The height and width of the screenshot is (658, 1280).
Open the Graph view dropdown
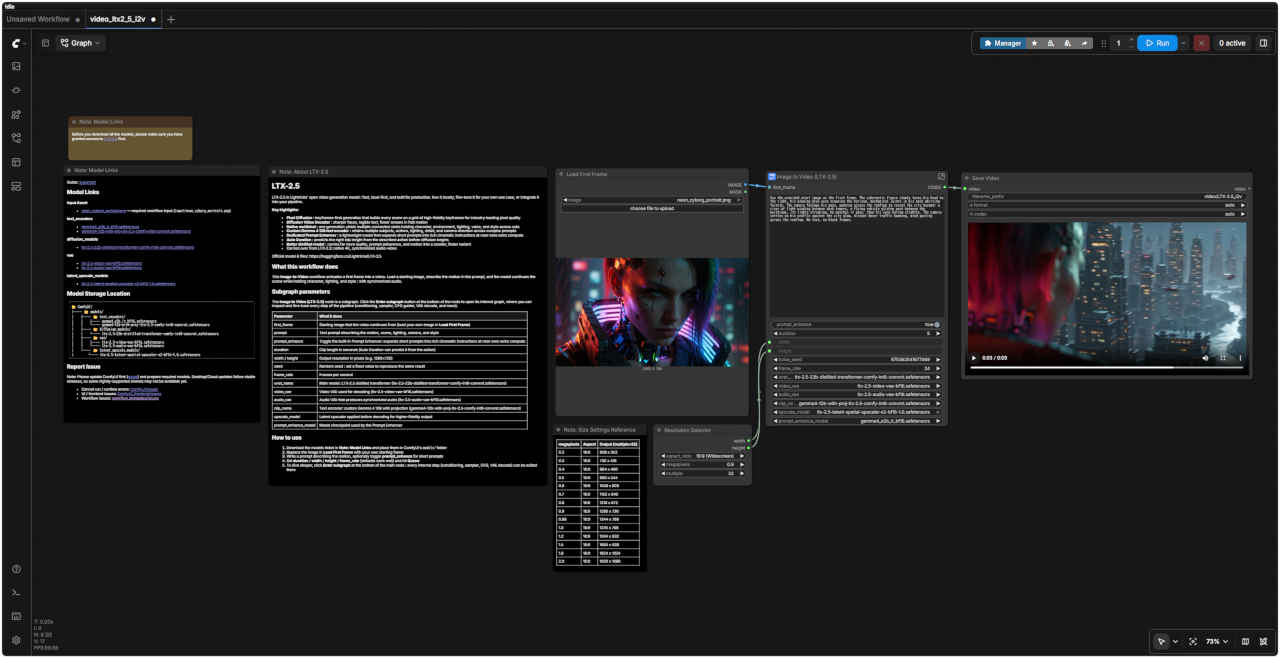81,43
